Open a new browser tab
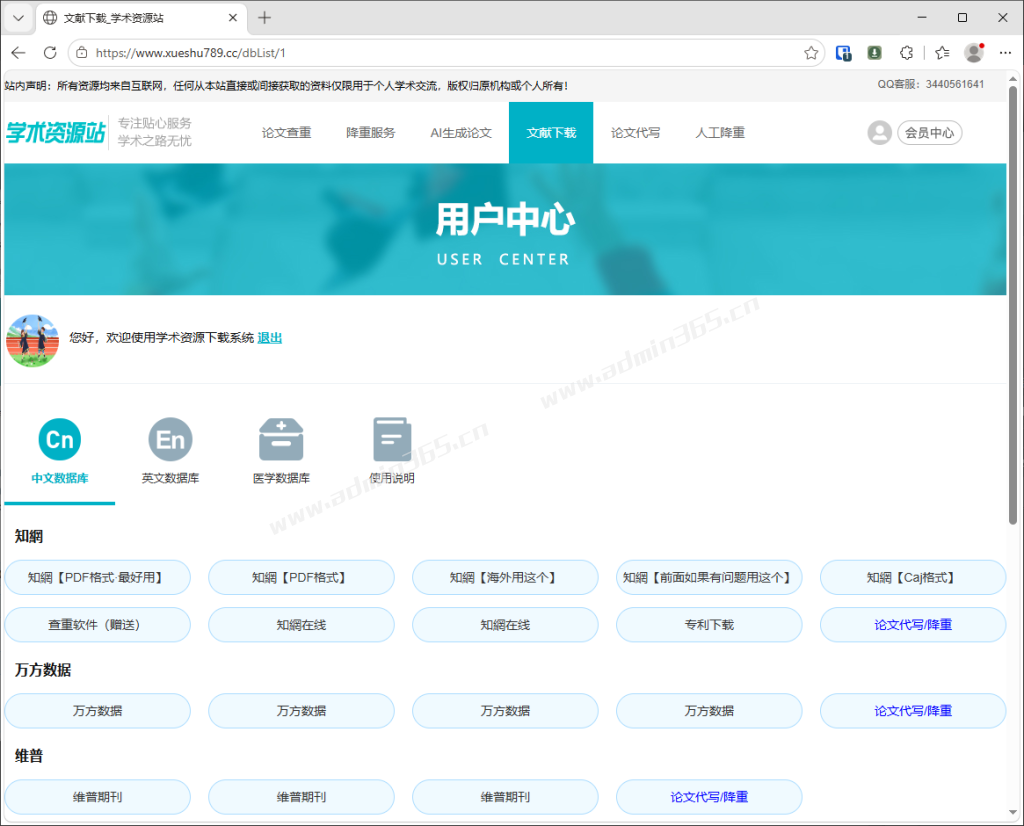This screenshot has width=1024, height=826. [264, 18]
